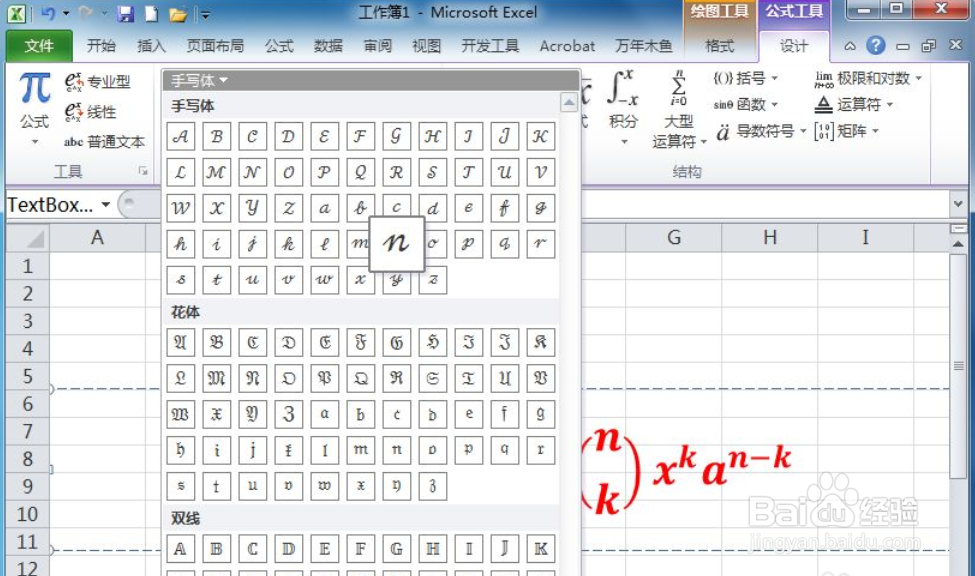Open the Name Box dropdown arrow
Image resolution: width=975 pixels, height=576 pixels.
[106, 205]
